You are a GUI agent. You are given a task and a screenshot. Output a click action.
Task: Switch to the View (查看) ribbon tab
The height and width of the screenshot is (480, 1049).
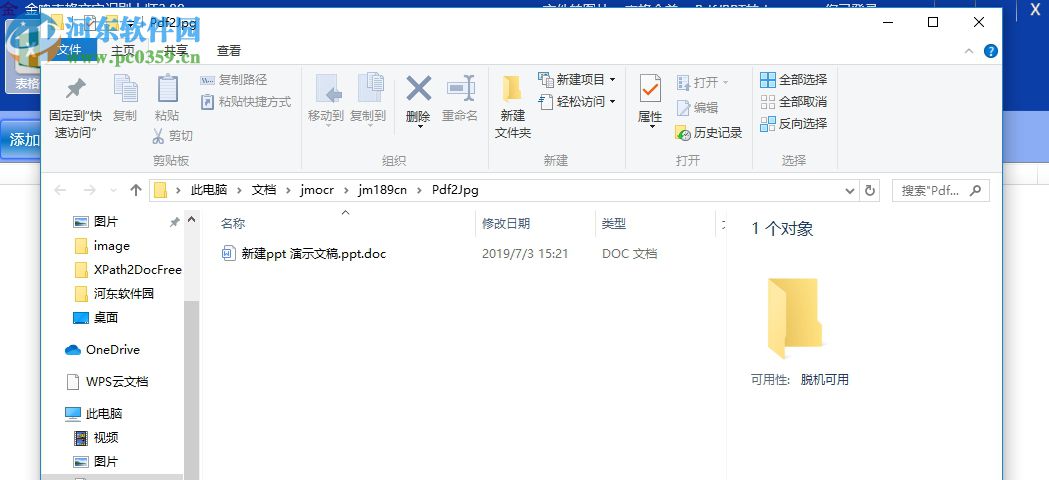click(229, 50)
